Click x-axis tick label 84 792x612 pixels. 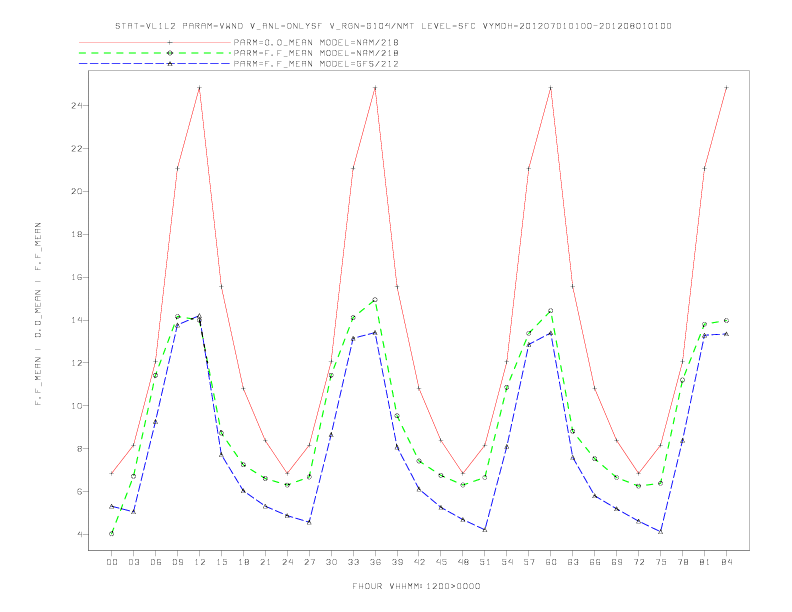click(x=727, y=562)
